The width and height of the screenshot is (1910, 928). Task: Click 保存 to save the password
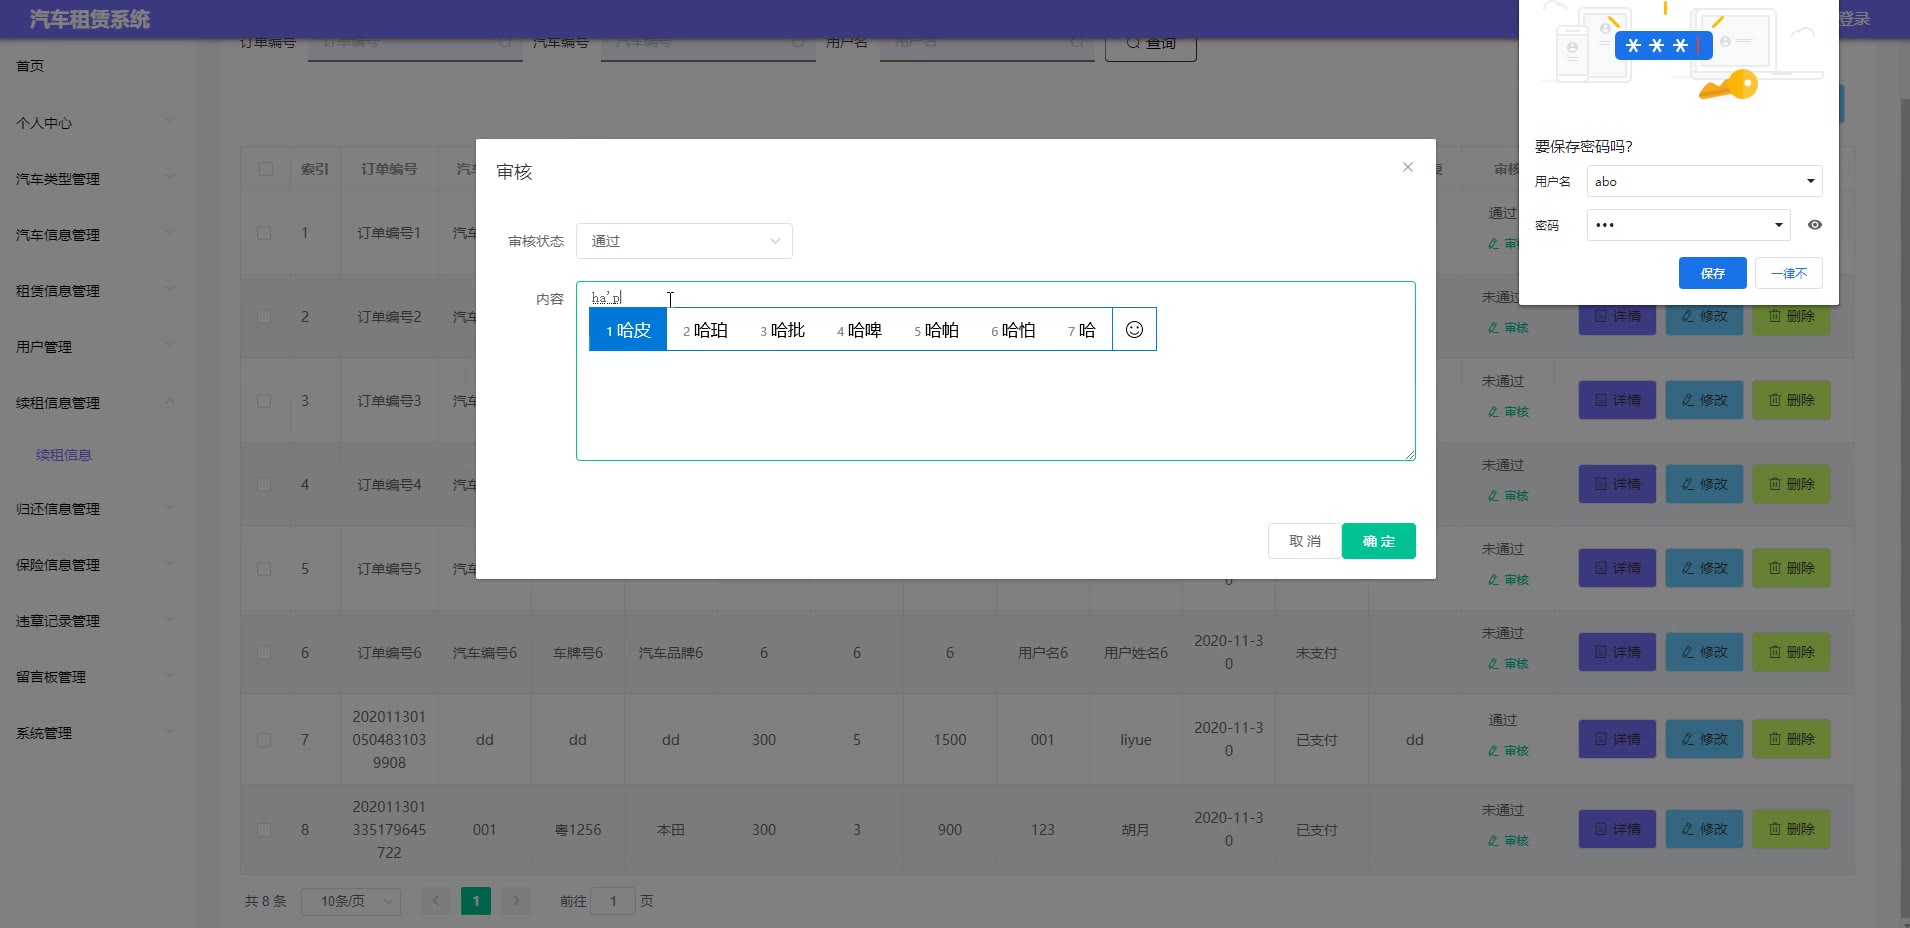[1712, 273]
